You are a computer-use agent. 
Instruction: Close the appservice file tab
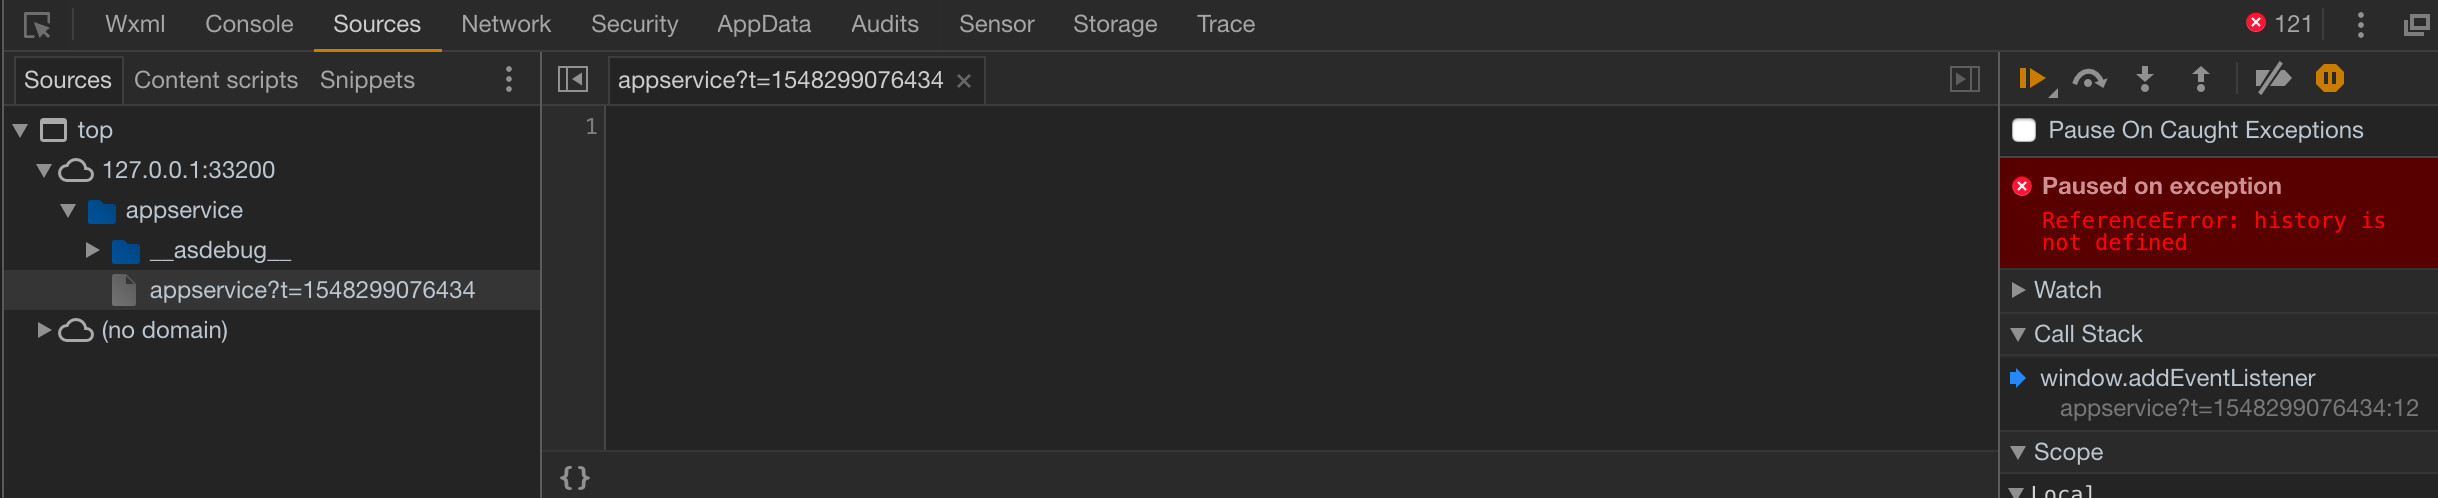[964, 81]
